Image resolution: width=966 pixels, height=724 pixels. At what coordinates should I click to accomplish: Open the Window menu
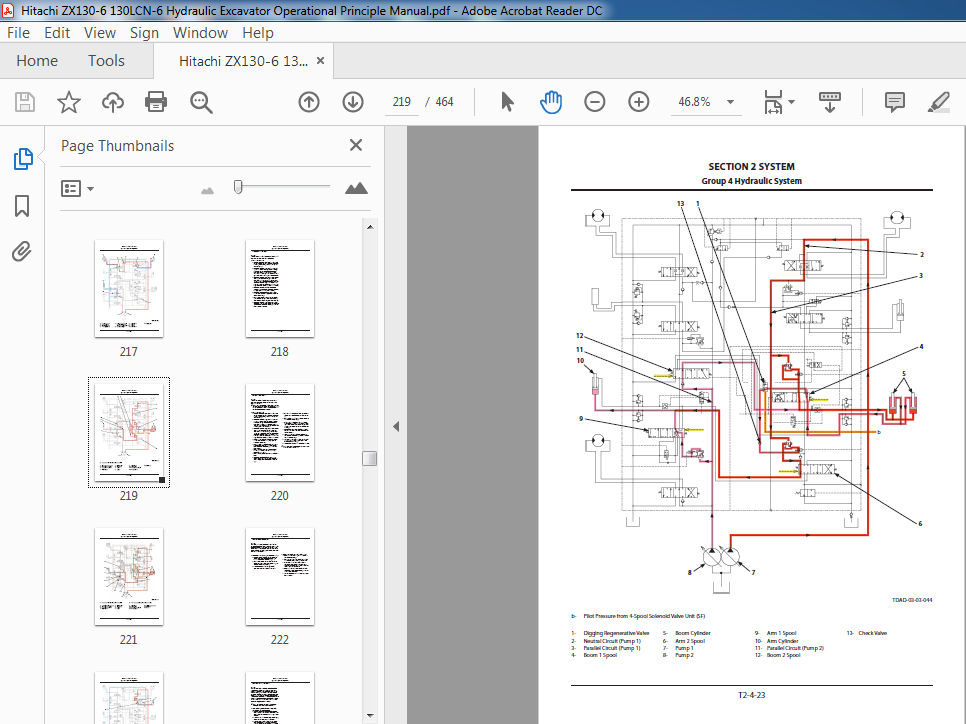(x=200, y=33)
